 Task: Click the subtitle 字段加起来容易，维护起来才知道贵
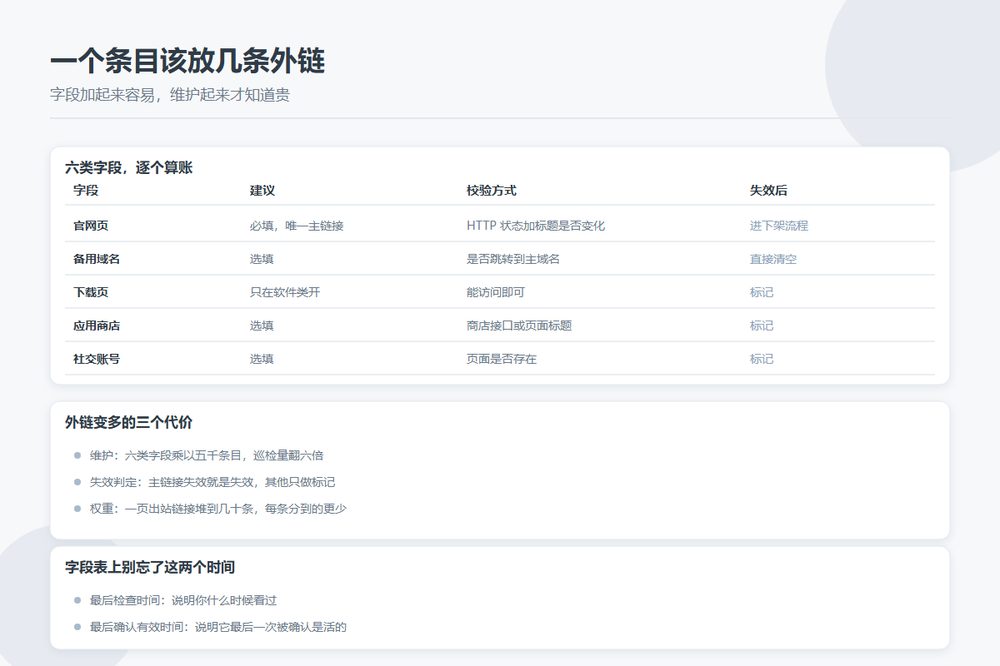click(170, 95)
